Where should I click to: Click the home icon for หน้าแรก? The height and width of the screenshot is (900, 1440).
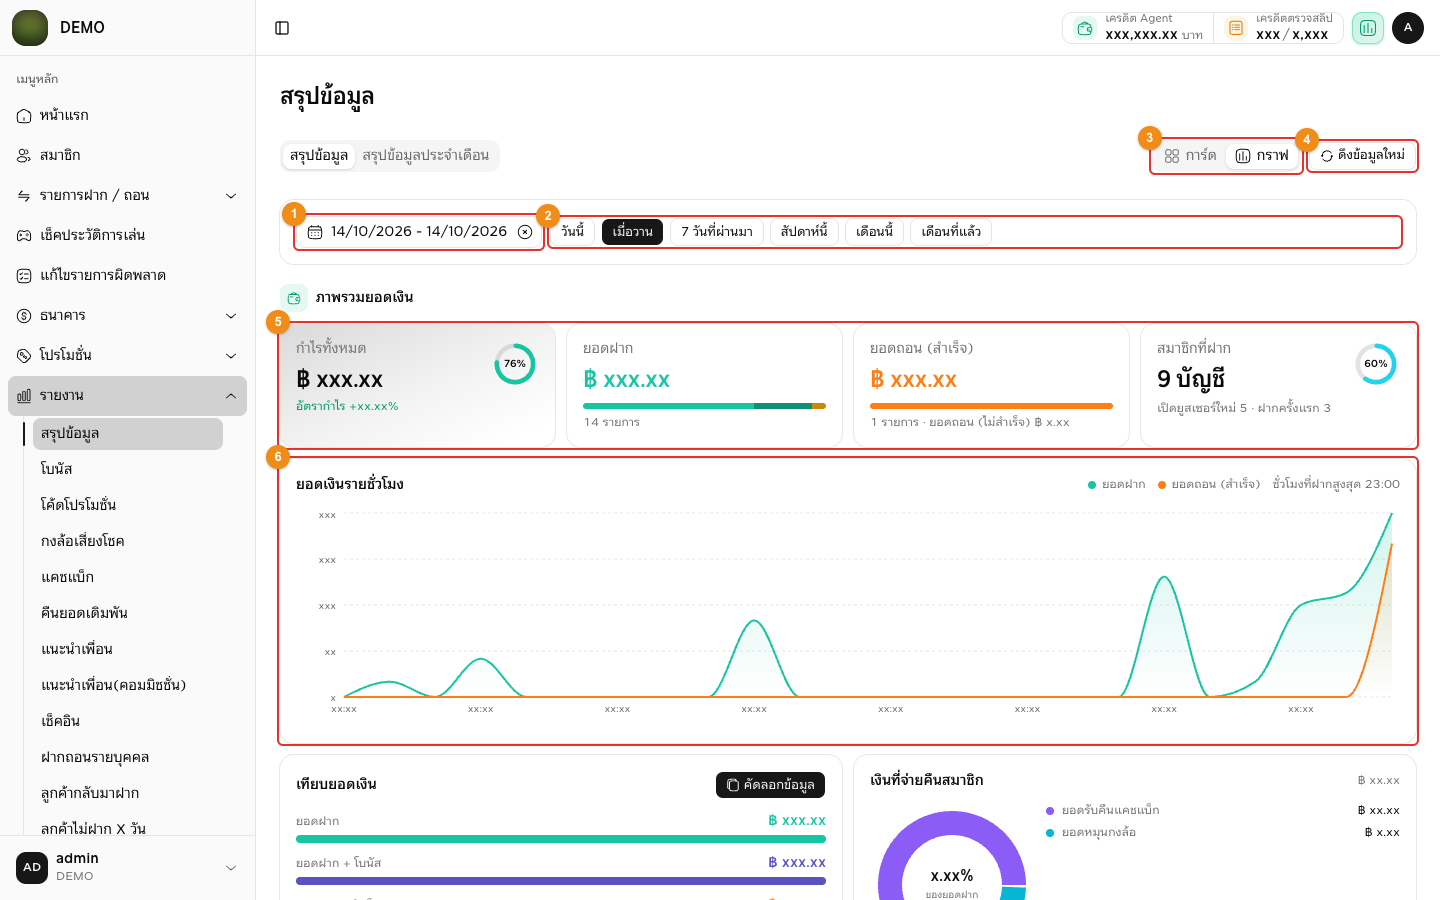(x=24, y=116)
